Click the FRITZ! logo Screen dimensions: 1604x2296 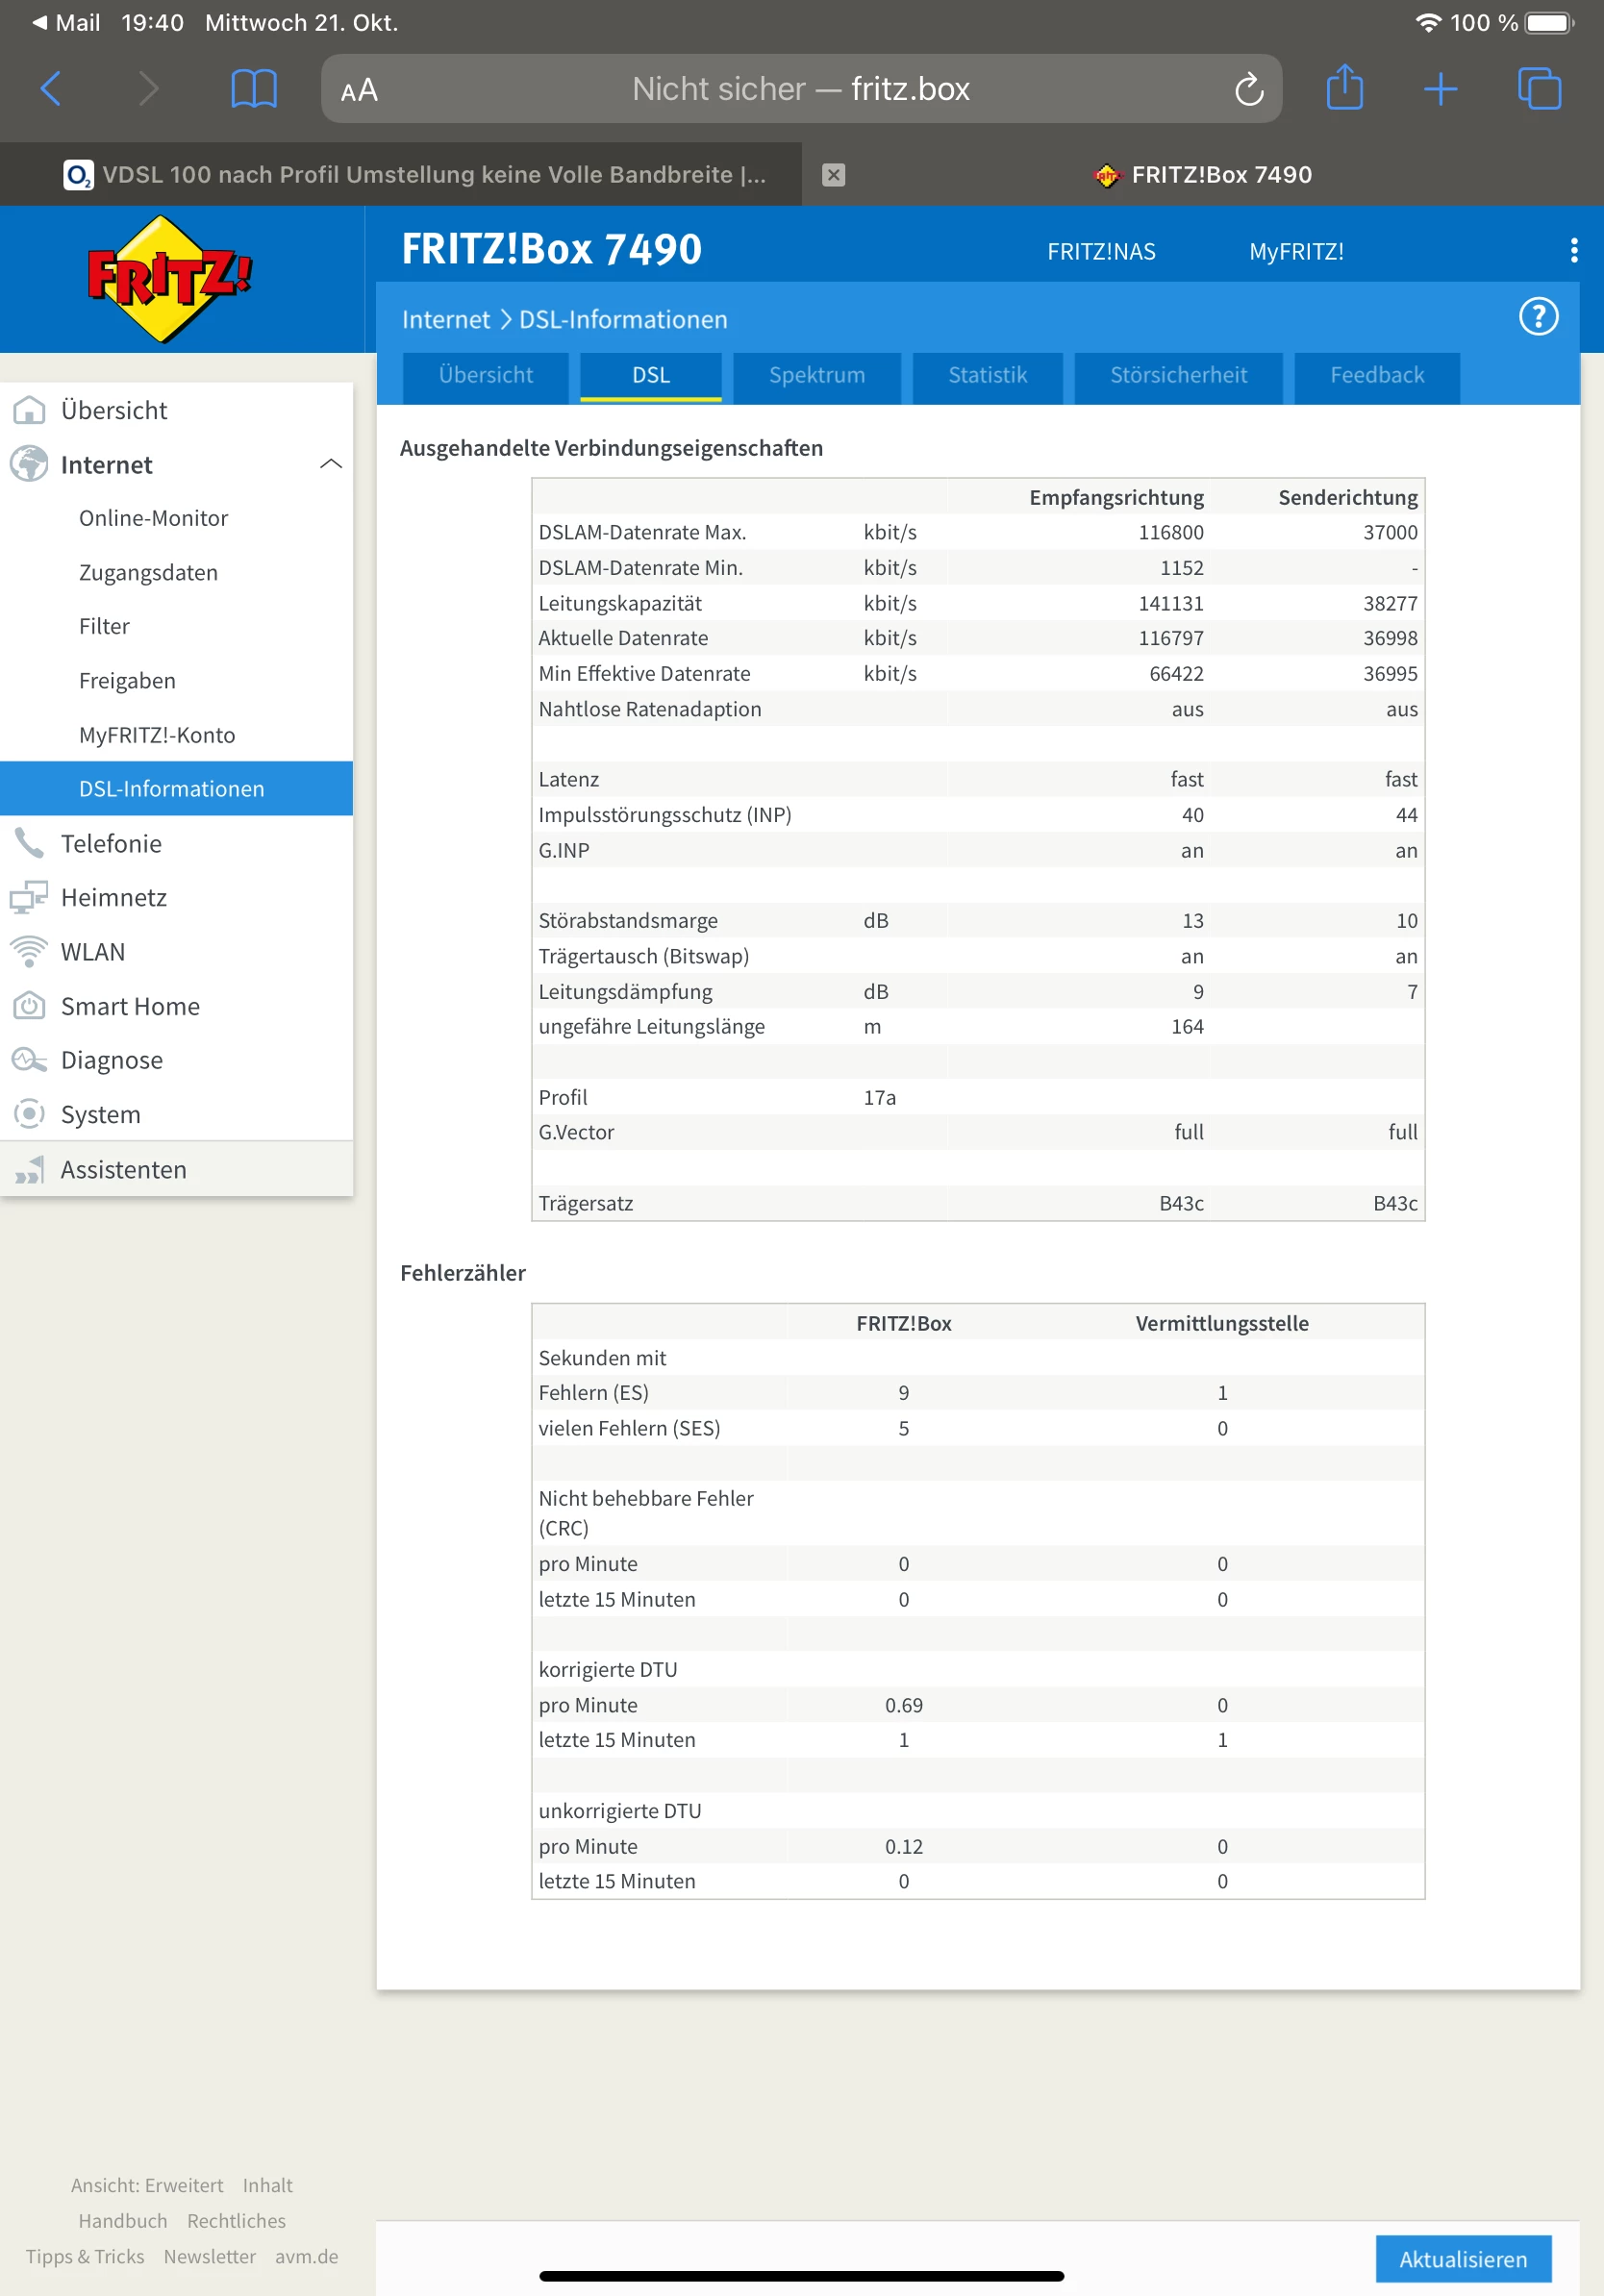(x=170, y=279)
